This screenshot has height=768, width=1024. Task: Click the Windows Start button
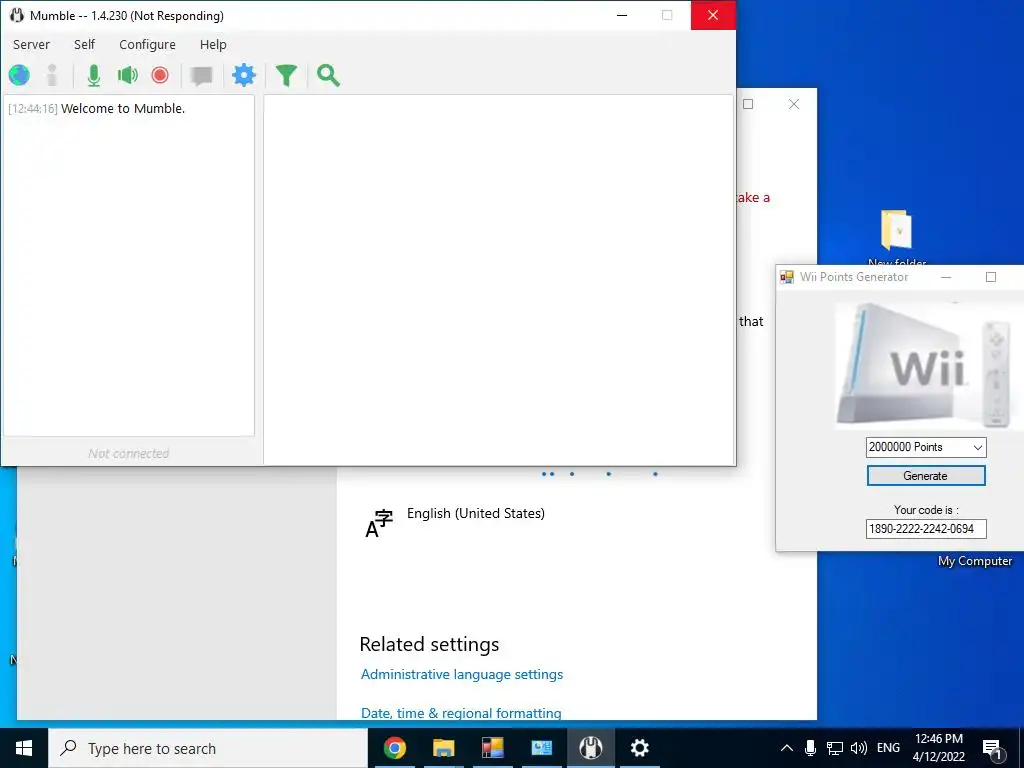(x=24, y=748)
